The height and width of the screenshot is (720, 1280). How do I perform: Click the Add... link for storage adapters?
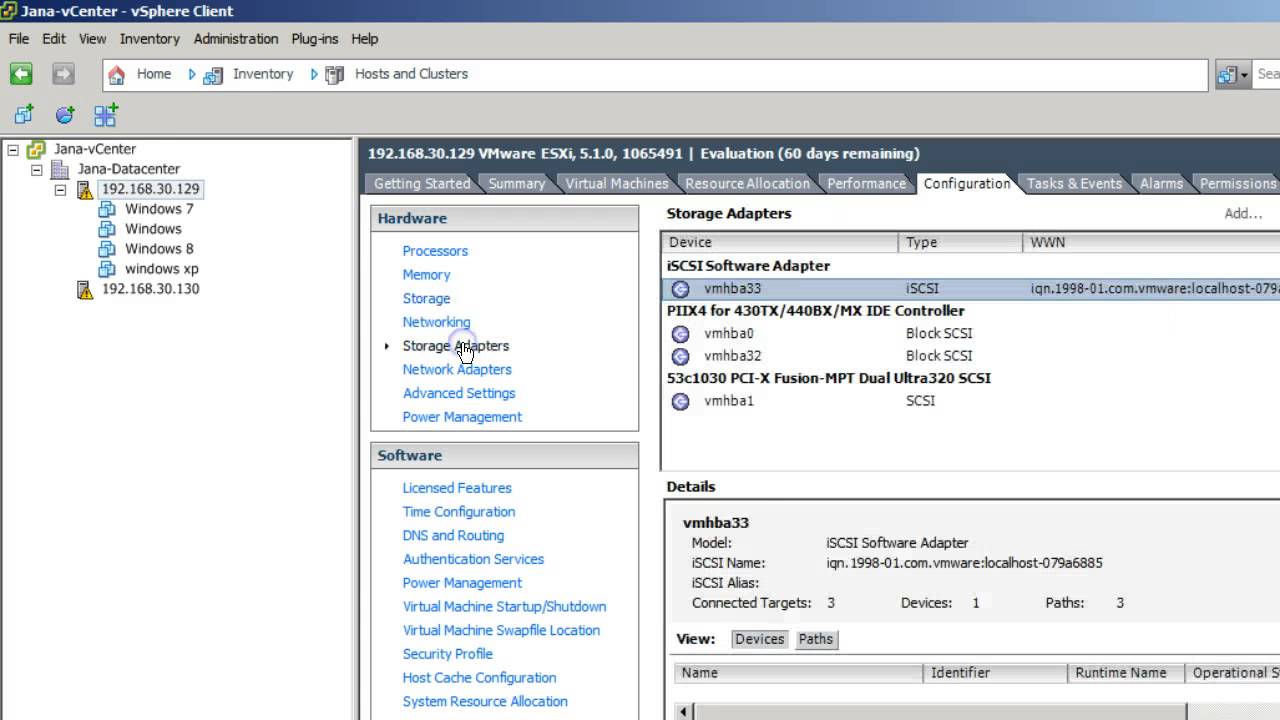click(1243, 214)
